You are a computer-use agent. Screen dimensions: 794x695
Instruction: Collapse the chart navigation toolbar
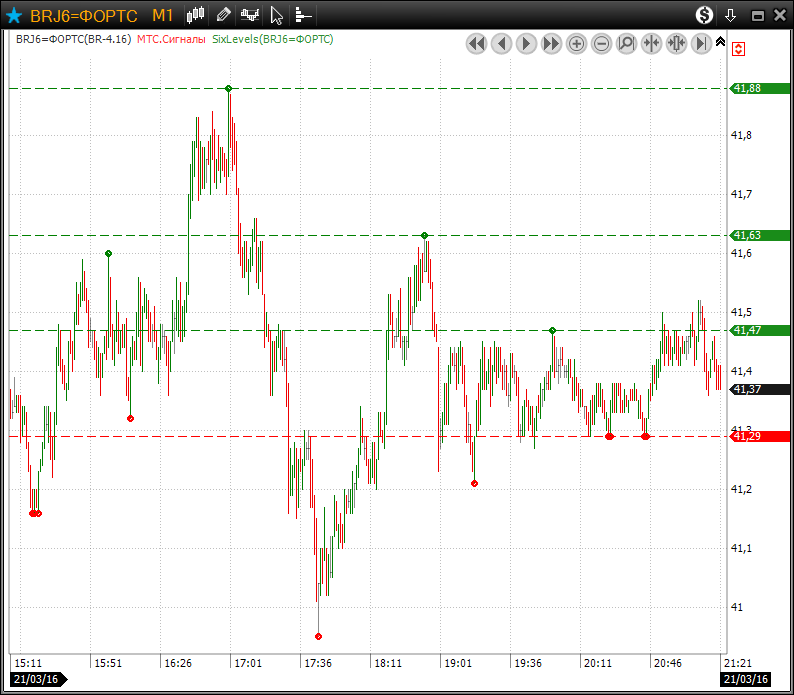(720, 43)
